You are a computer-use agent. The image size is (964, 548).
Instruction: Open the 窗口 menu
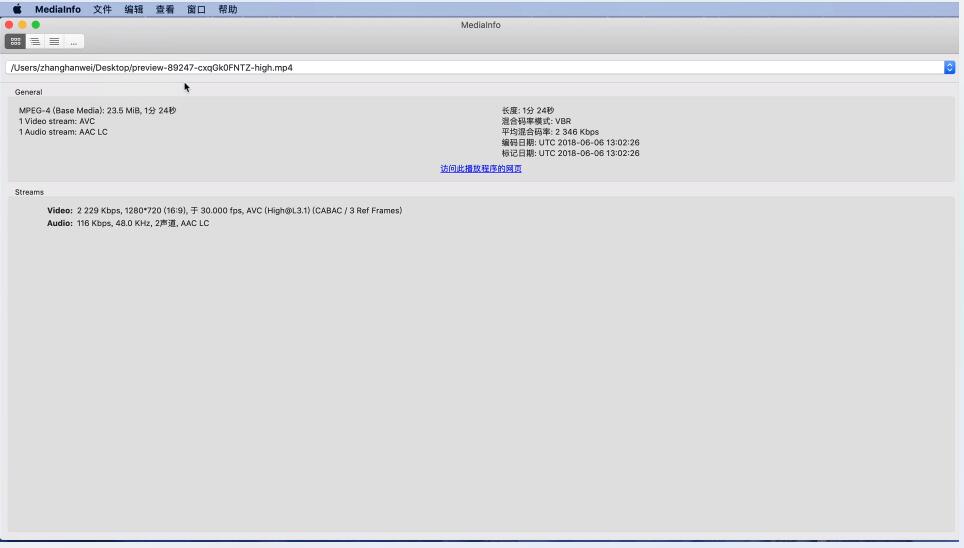pyautogui.click(x=196, y=9)
